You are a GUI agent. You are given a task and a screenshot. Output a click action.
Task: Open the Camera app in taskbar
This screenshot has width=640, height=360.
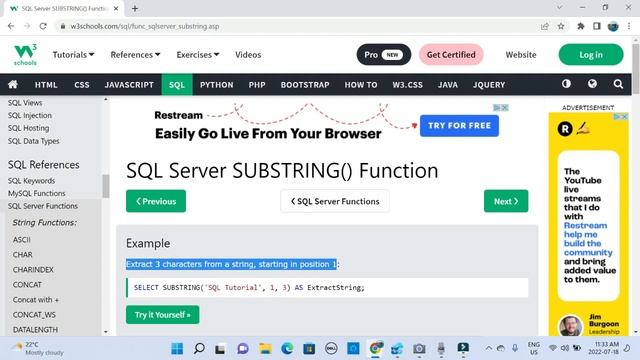(419, 349)
